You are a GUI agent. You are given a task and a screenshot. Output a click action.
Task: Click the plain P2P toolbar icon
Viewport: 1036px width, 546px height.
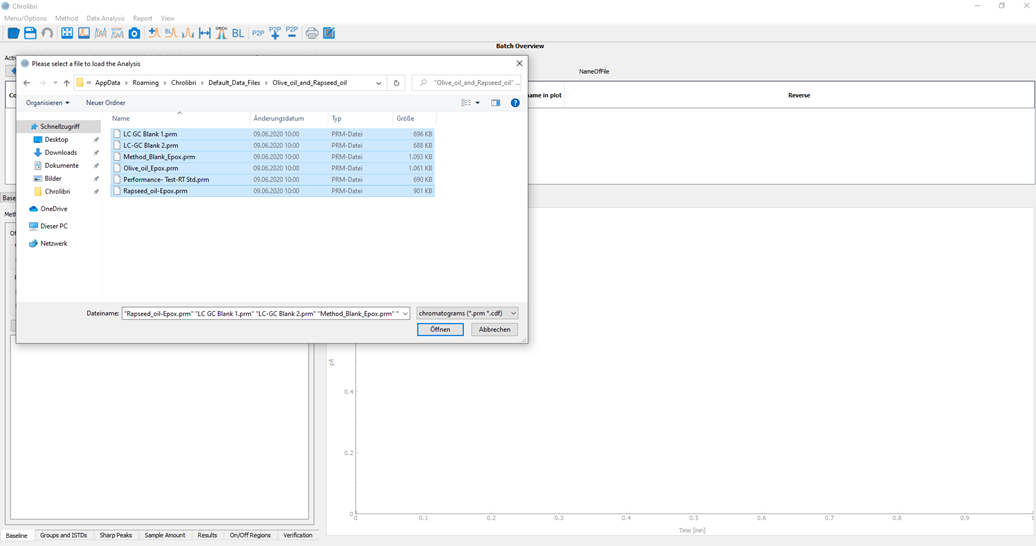258,32
